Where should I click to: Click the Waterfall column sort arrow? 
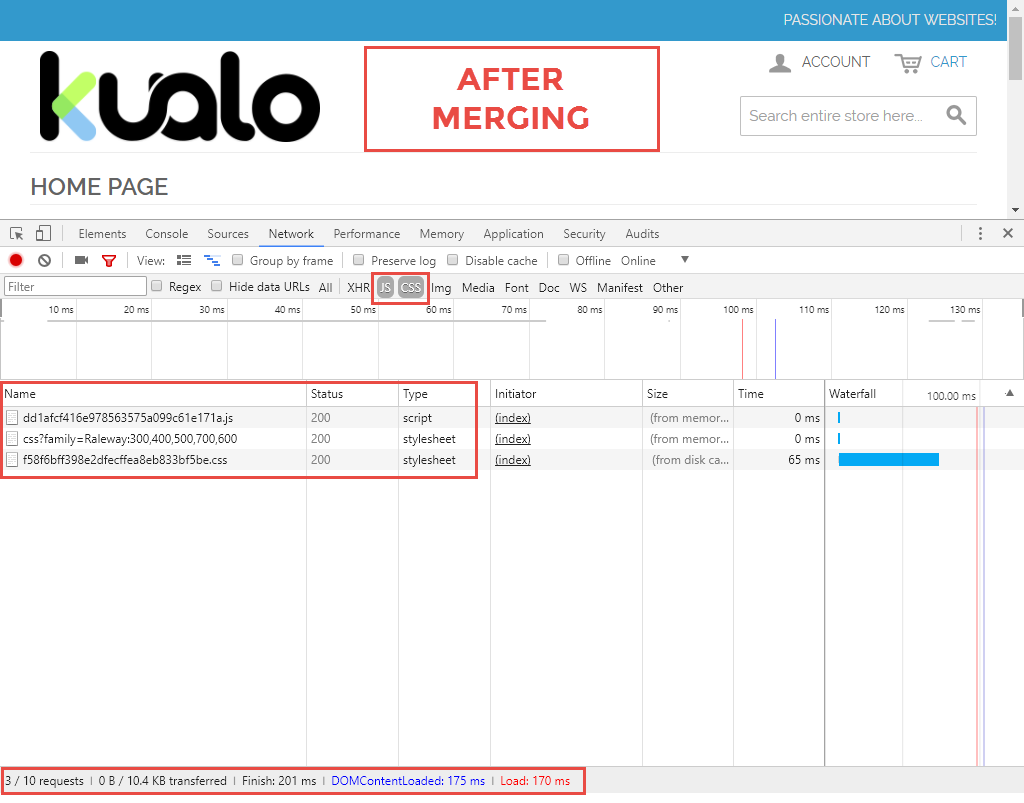pyautogui.click(x=1008, y=394)
